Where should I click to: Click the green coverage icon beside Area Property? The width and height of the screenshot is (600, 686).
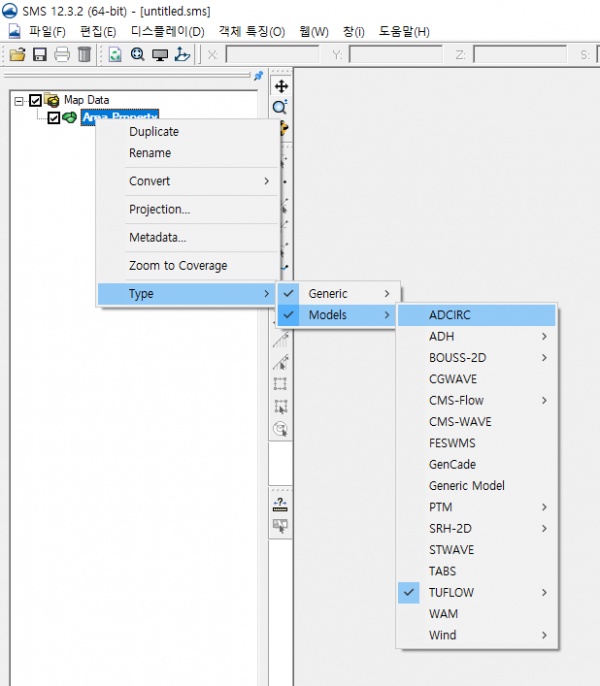pos(70,117)
